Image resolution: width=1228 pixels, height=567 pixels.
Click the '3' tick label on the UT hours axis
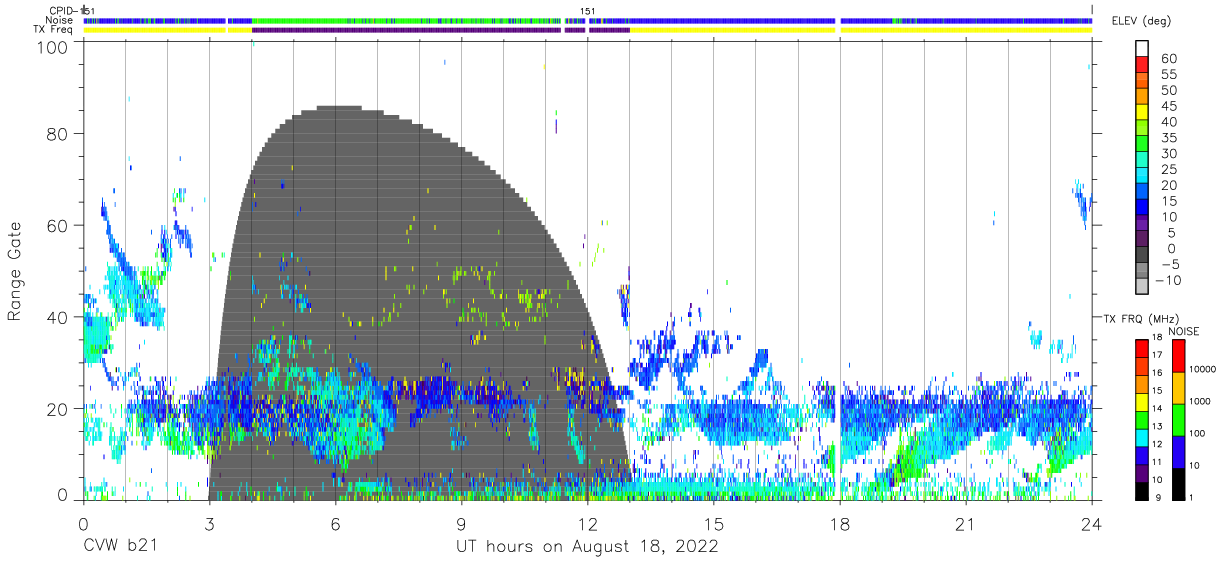click(x=210, y=524)
